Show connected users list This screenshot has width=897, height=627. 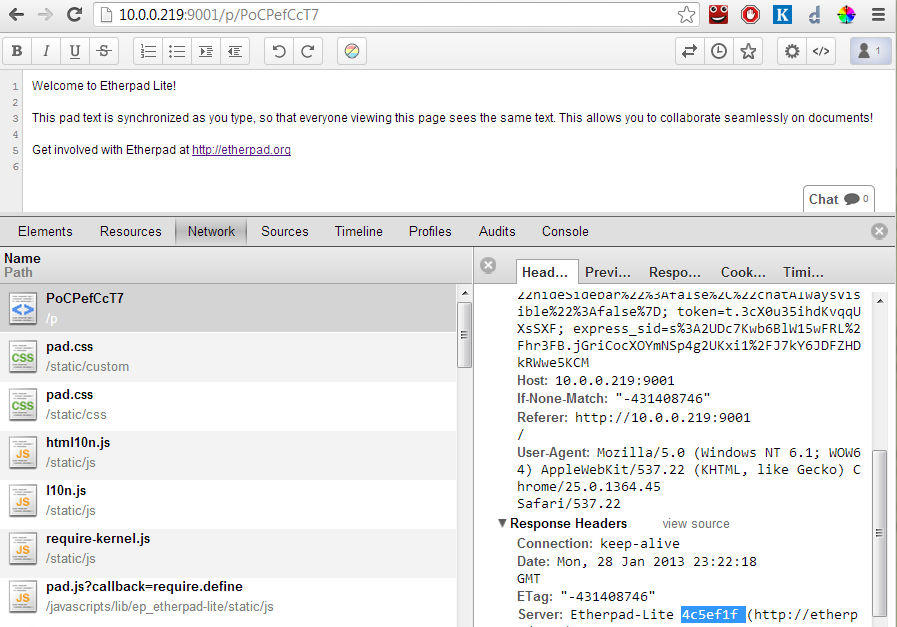[x=870, y=51]
